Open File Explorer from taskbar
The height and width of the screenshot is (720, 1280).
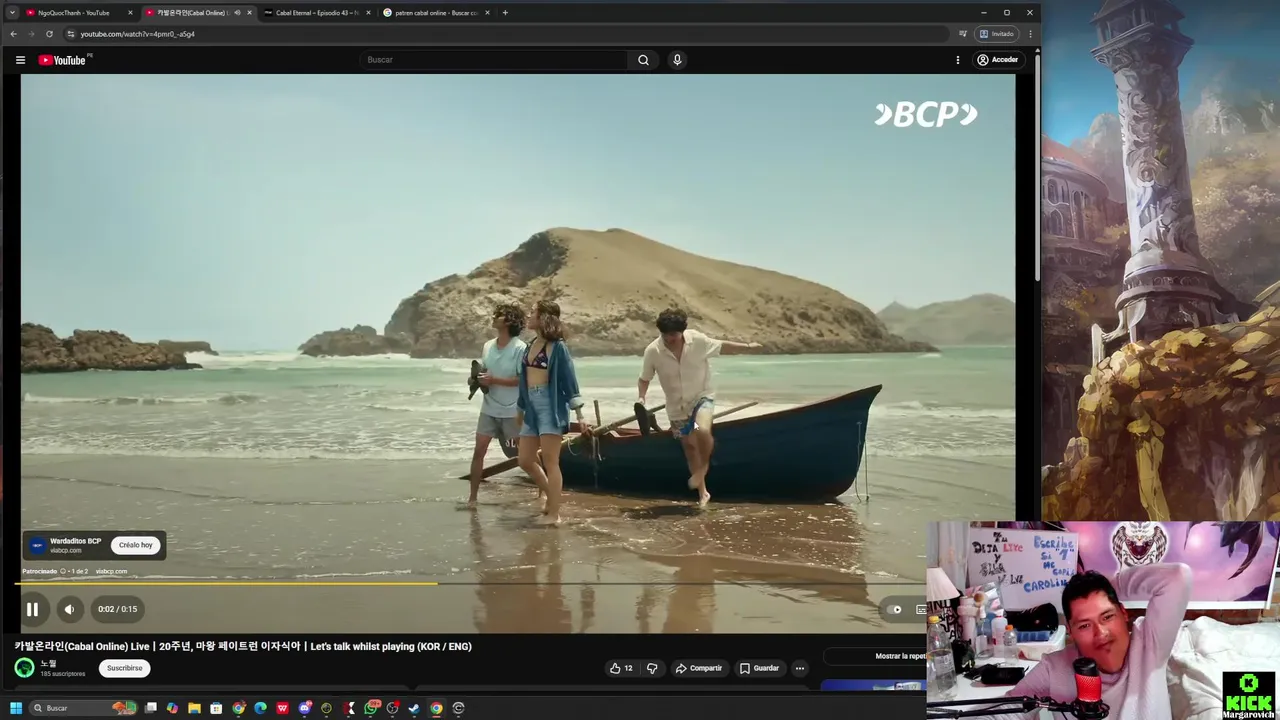coord(194,708)
